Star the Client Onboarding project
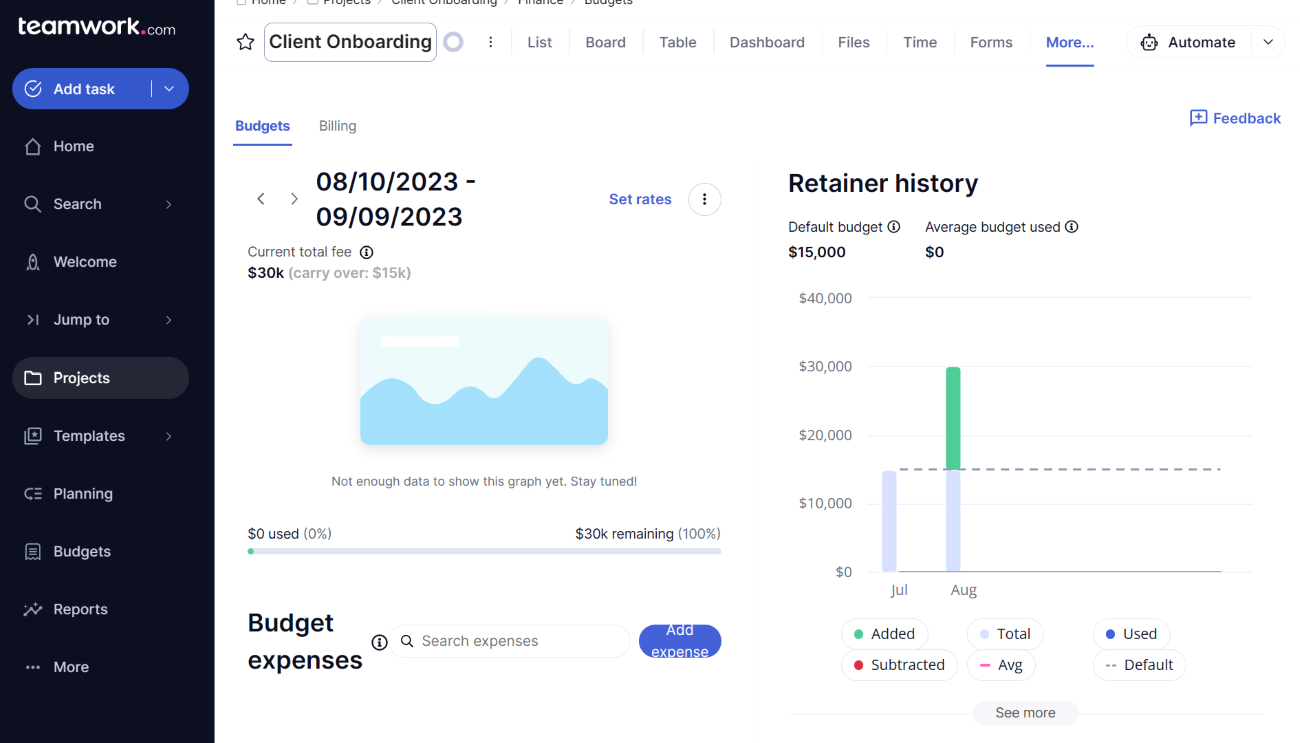1300x743 pixels. tap(245, 42)
